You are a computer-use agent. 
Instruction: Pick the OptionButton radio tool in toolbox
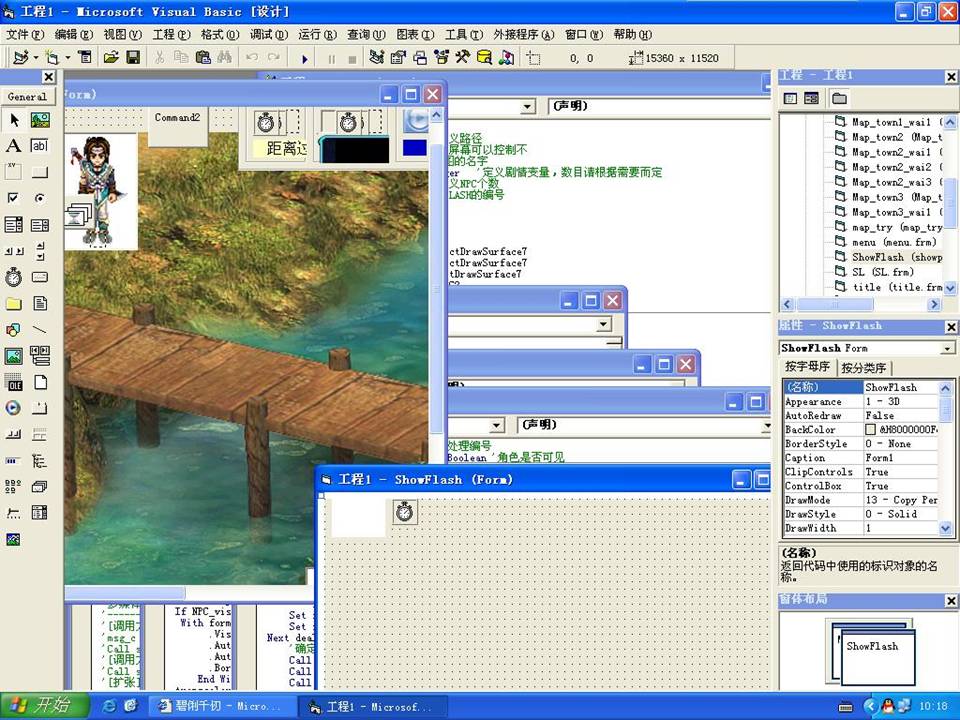(x=40, y=198)
